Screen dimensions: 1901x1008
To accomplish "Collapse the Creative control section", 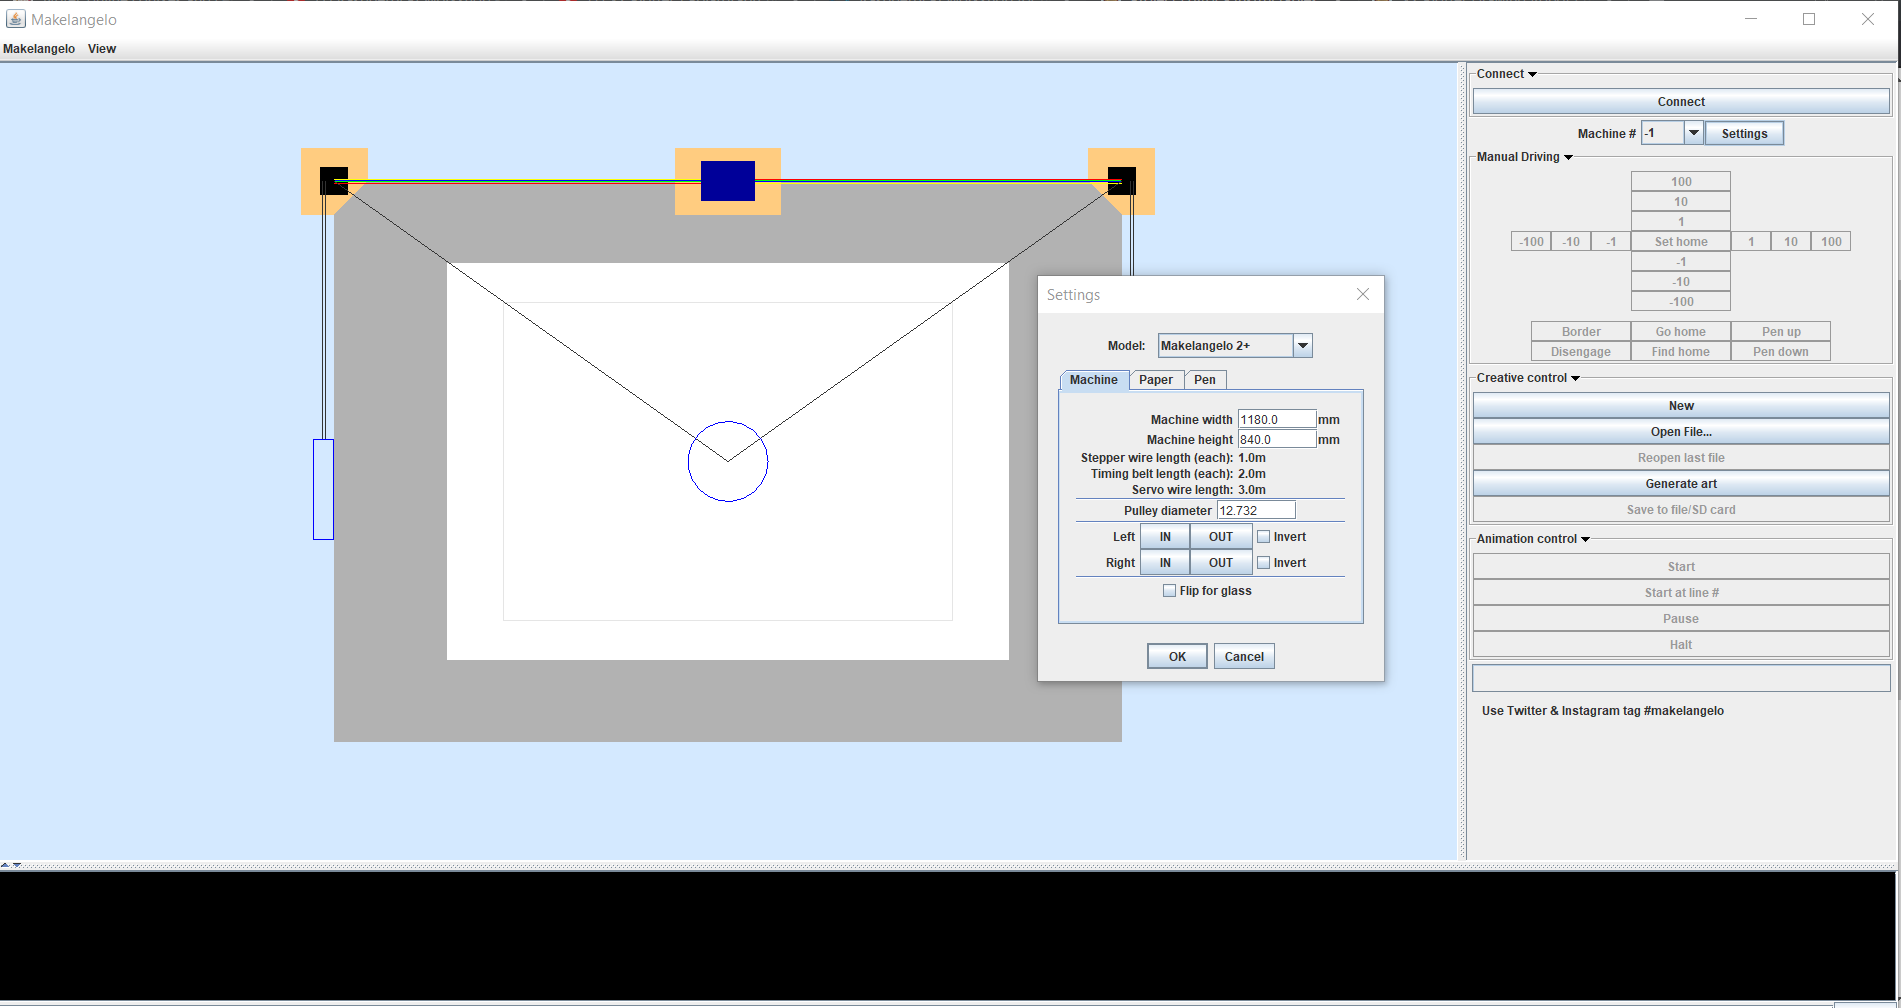I will tap(1577, 378).
